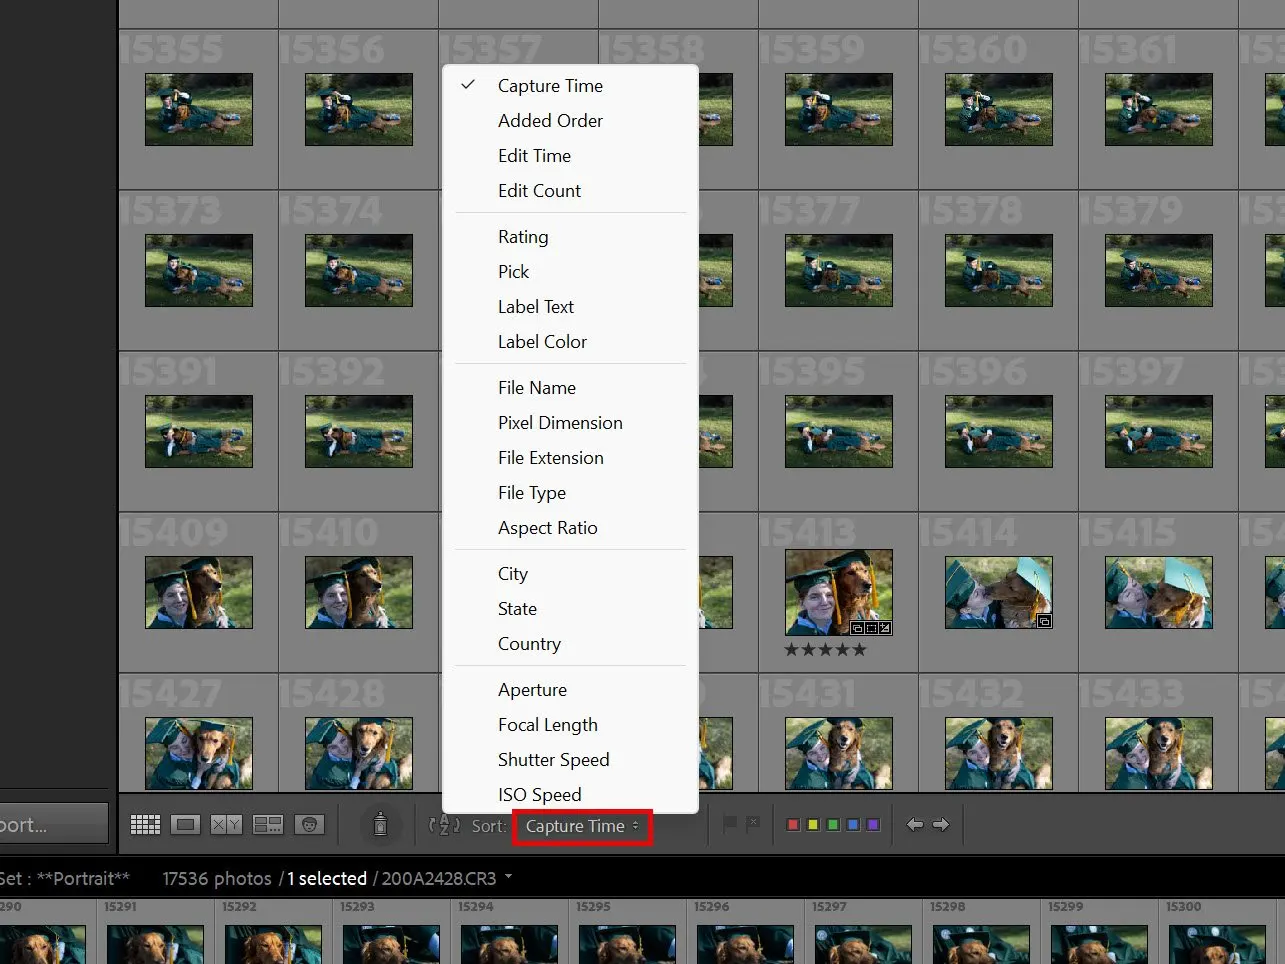Screen dimensions: 1285x964
Task: Open Loupe view
Action: tap(185, 824)
